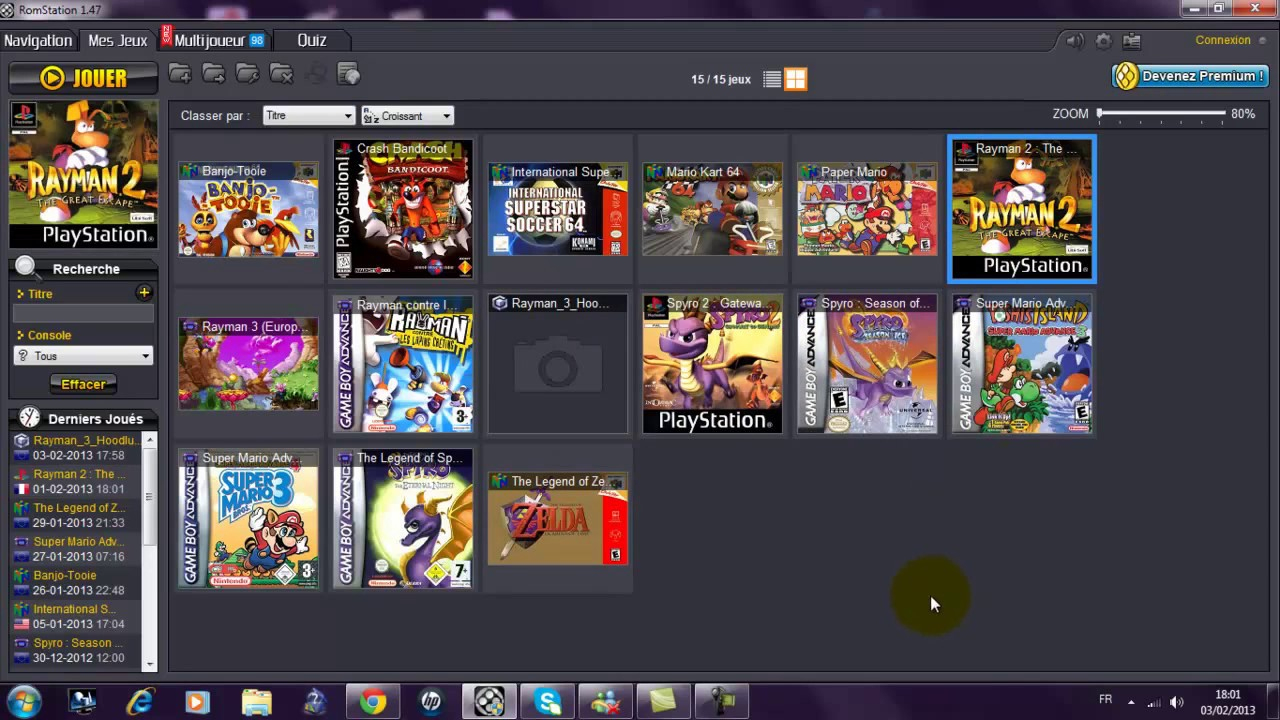Show hidden tray icons arrow

[x=1131, y=702]
